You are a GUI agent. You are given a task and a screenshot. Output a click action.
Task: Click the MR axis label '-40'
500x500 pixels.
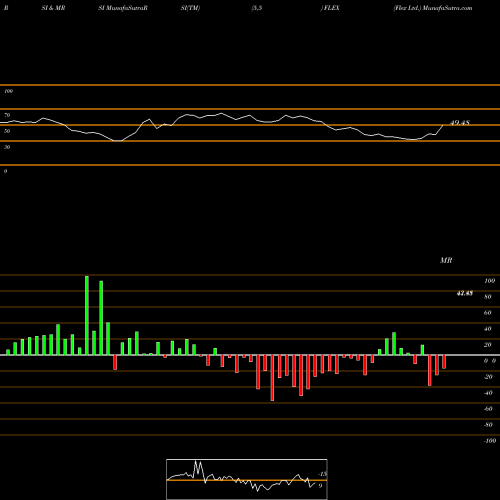click(x=488, y=393)
